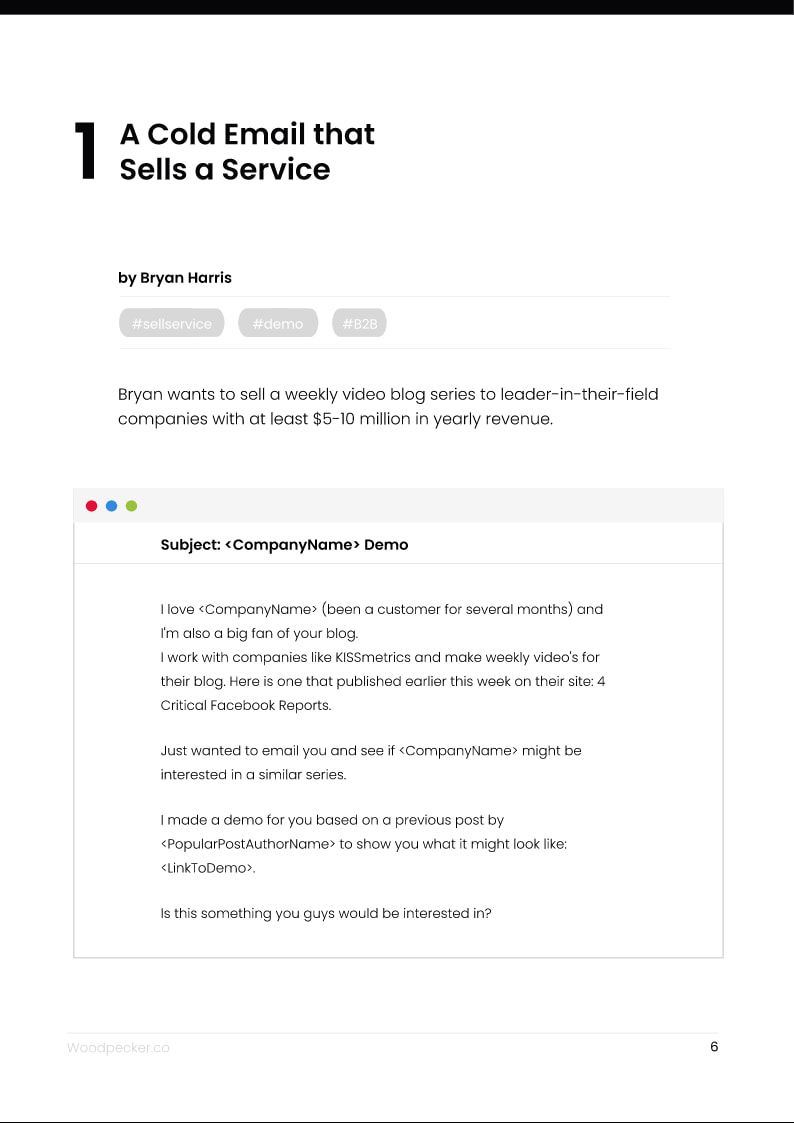Click the intro paragraph starting 'Bryan wants to sell'
Image resolution: width=794 pixels, height=1123 pixels.
388,406
